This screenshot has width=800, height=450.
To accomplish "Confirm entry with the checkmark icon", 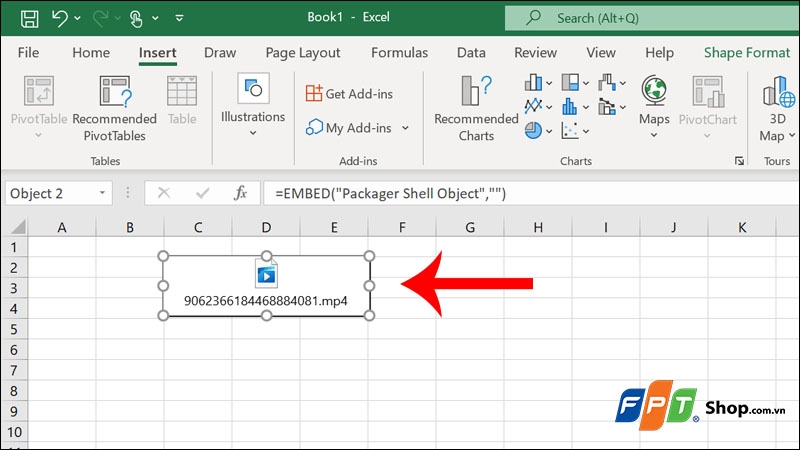I will (203, 193).
